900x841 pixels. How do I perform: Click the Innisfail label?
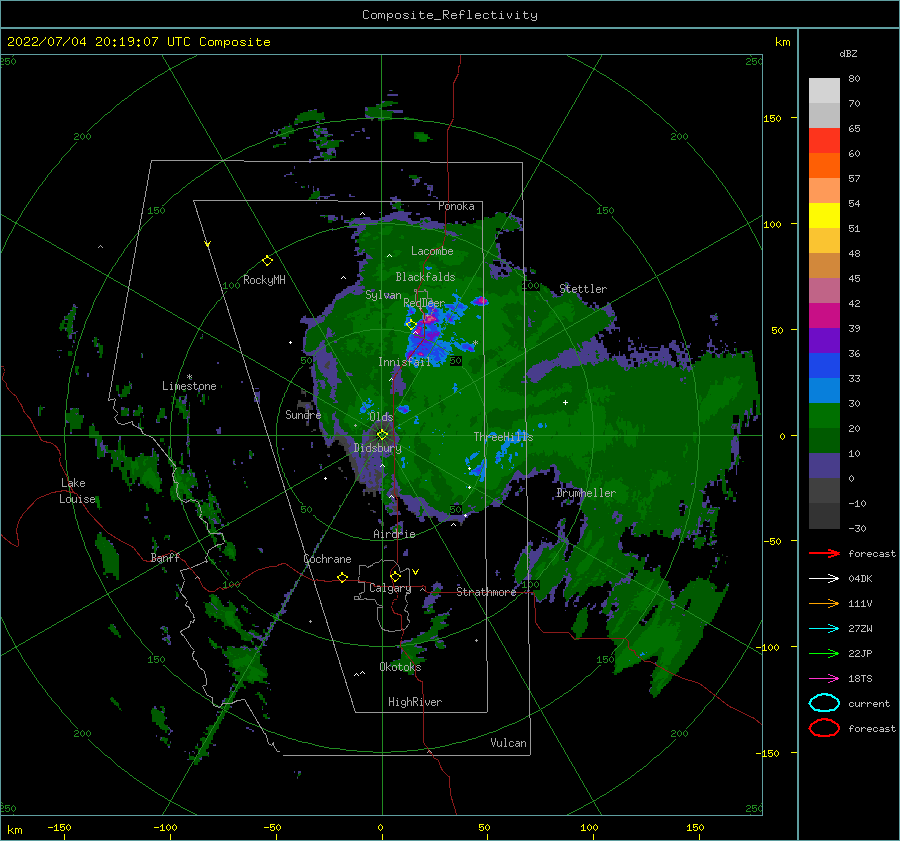pos(404,362)
